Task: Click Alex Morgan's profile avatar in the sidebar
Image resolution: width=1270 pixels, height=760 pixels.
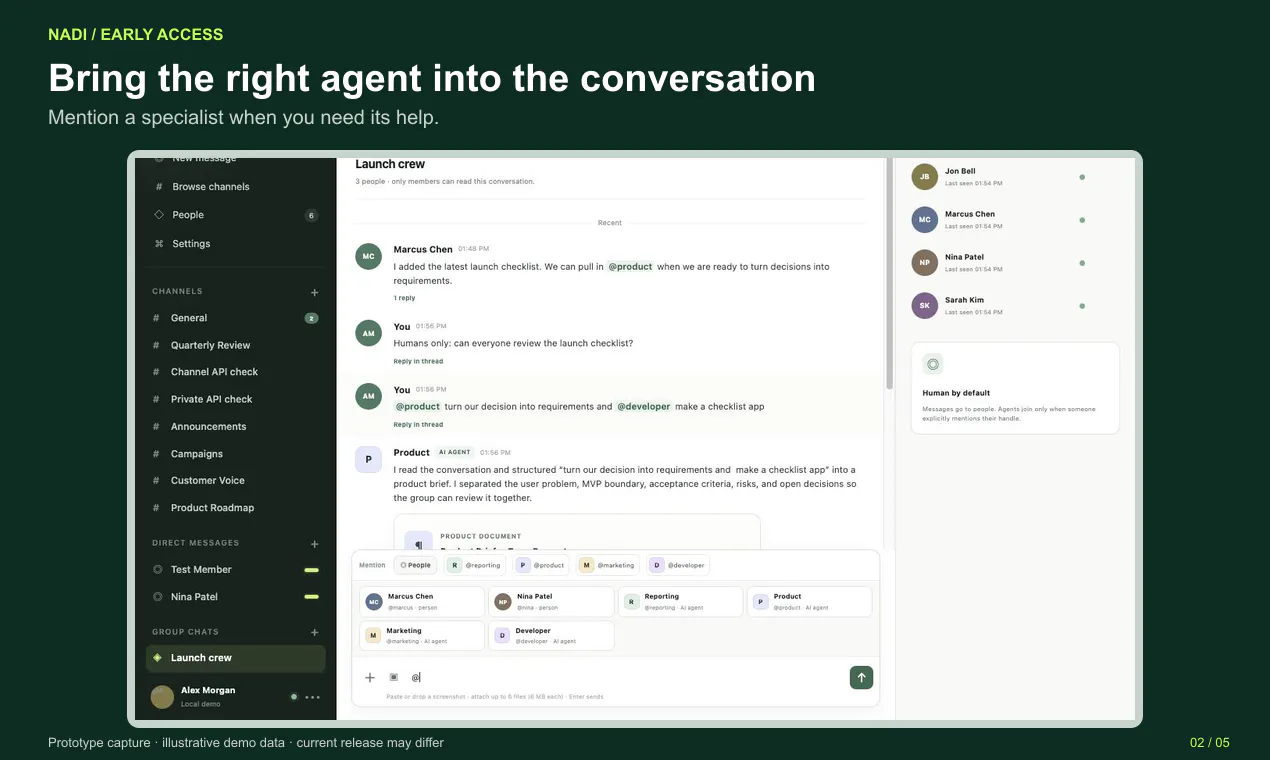Action: 162,697
